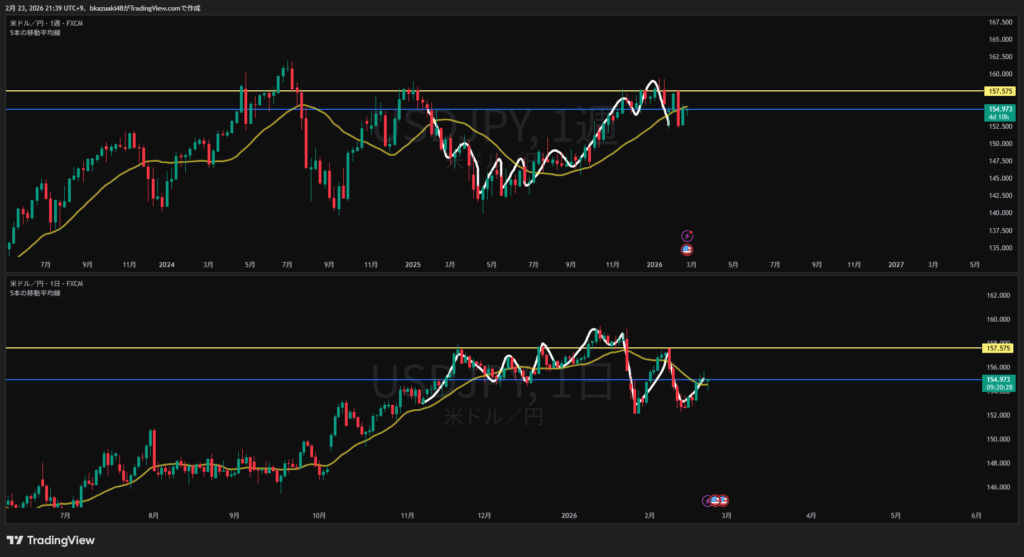The width and height of the screenshot is (1024, 557).
Task: Expand the weekly chart 5本の移動平均線 indicator legend
Action: pyautogui.click(x=34, y=32)
